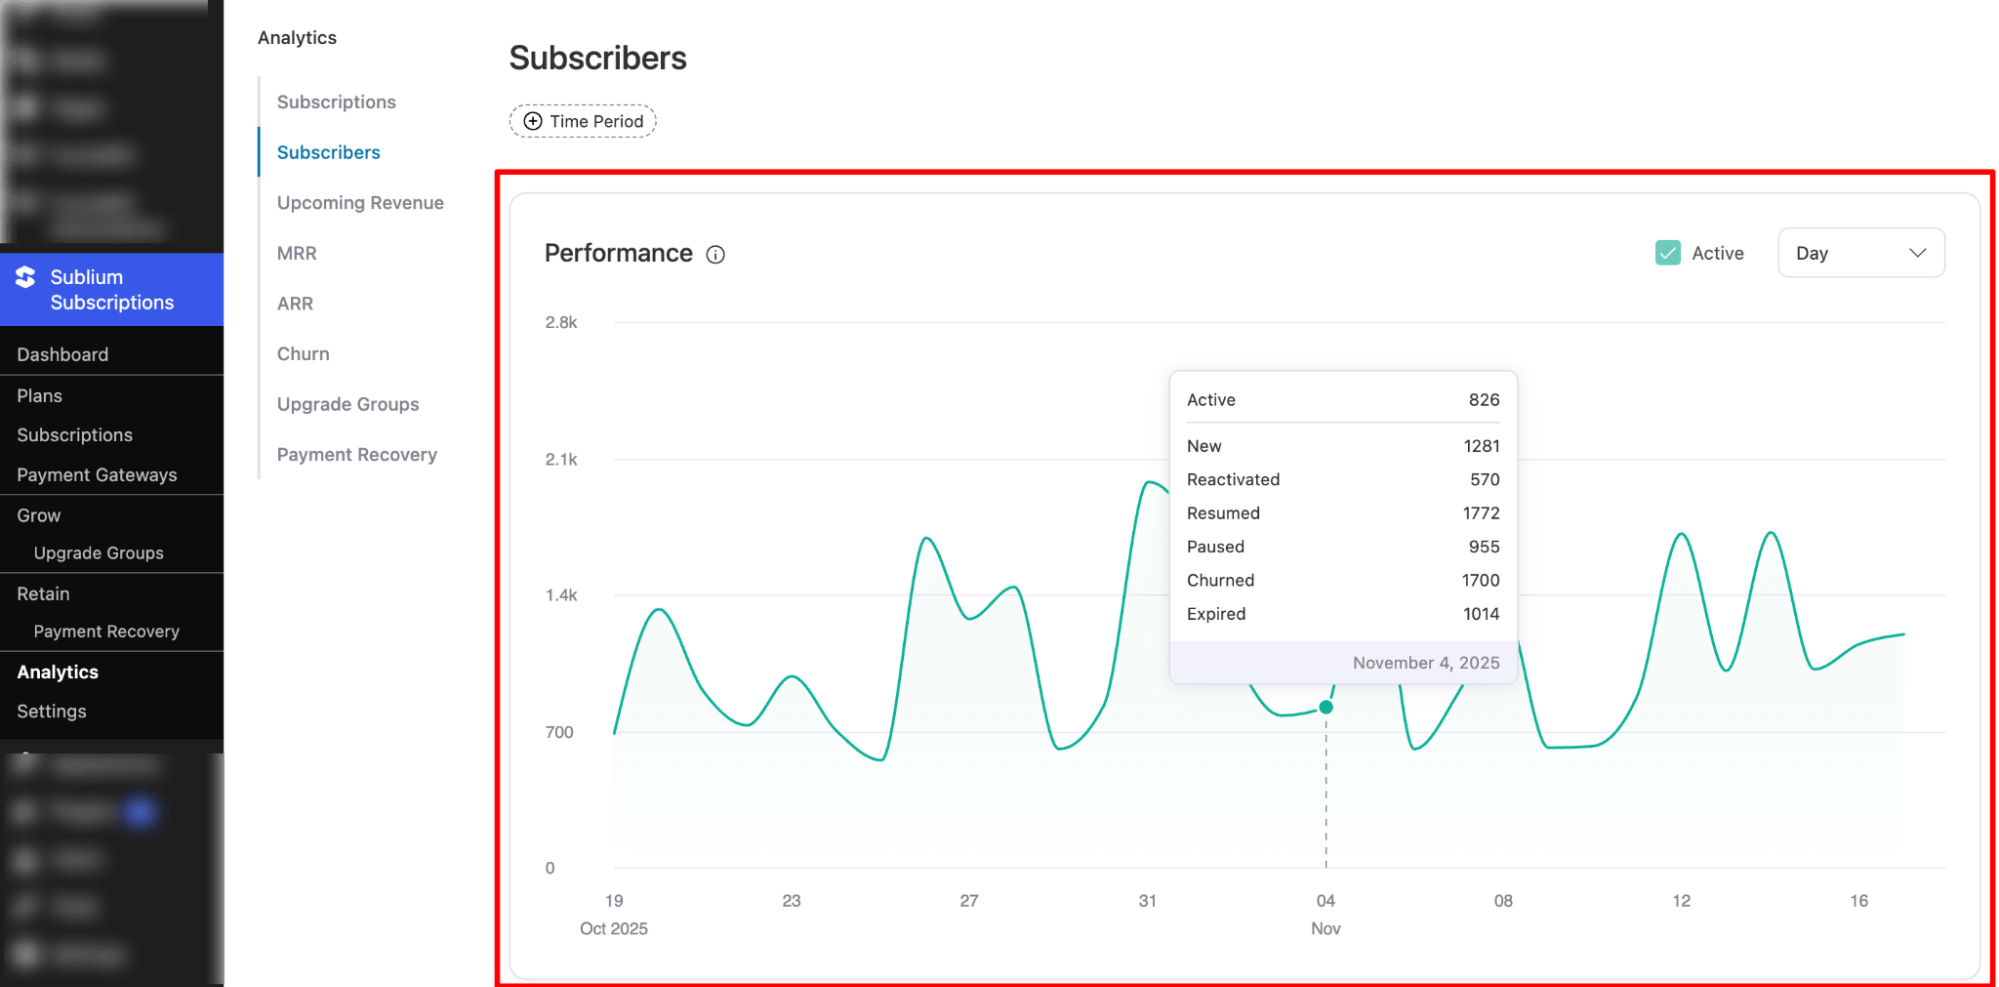Image resolution: width=1999 pixels, height=987 pixels.
Task: Uncheck the Active series checkbox
Action: pyautogui.click(x=1667, y=252)
